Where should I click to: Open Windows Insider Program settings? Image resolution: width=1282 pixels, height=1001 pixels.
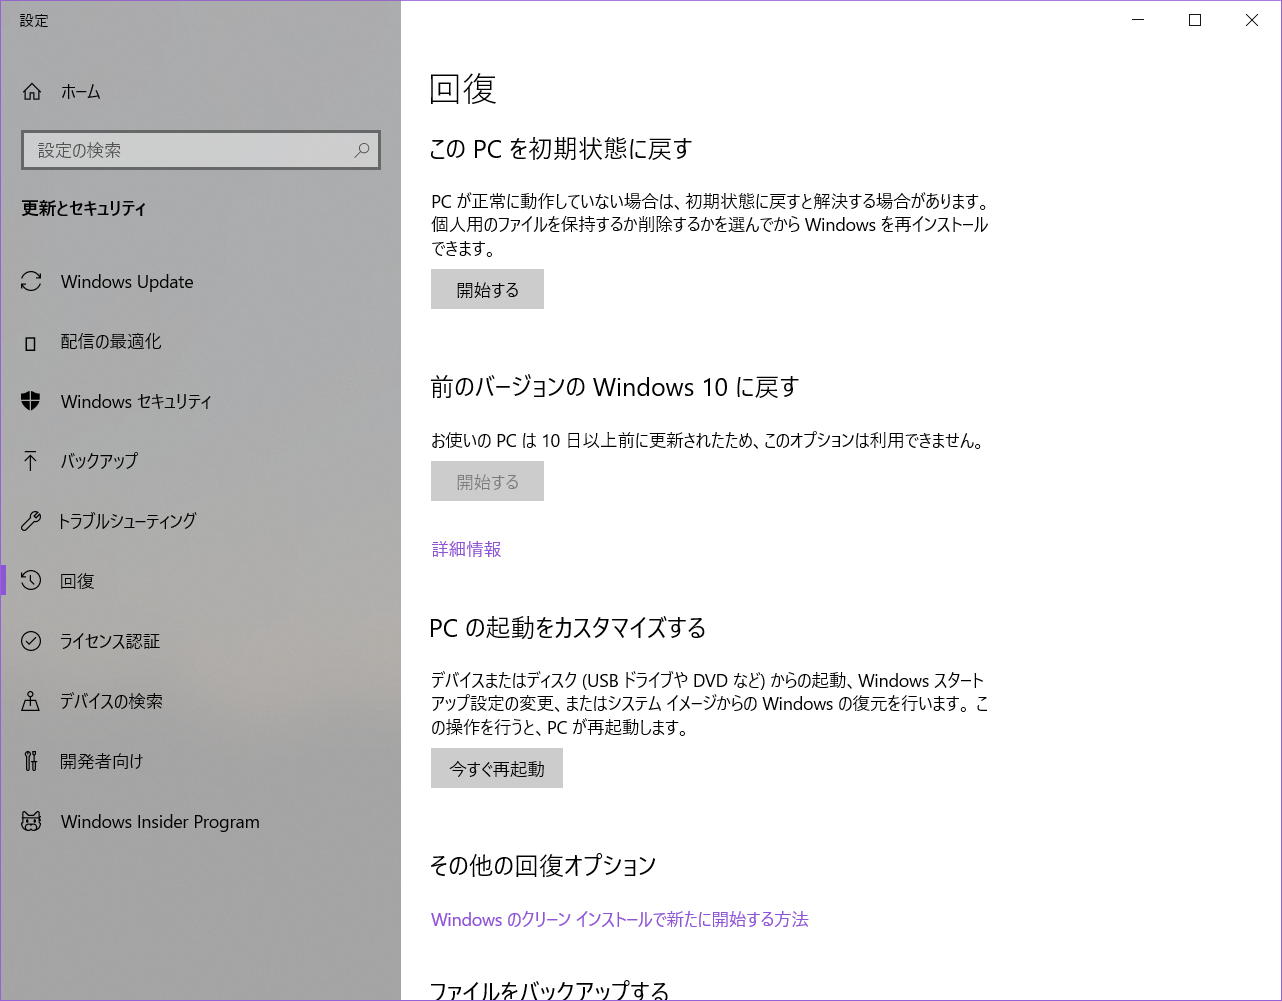click(200, 822)
